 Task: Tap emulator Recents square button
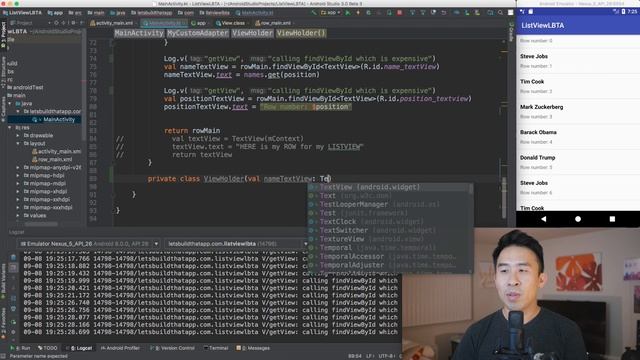point(612,219)
